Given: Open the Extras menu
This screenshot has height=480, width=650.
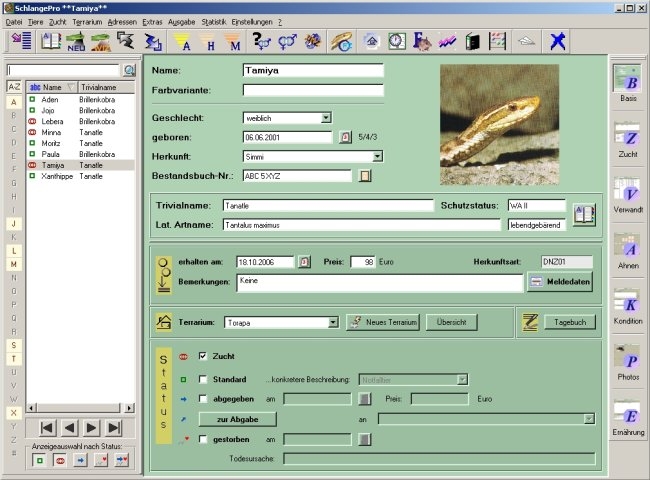Looking at the screenshot, I should tap(152, 20).
